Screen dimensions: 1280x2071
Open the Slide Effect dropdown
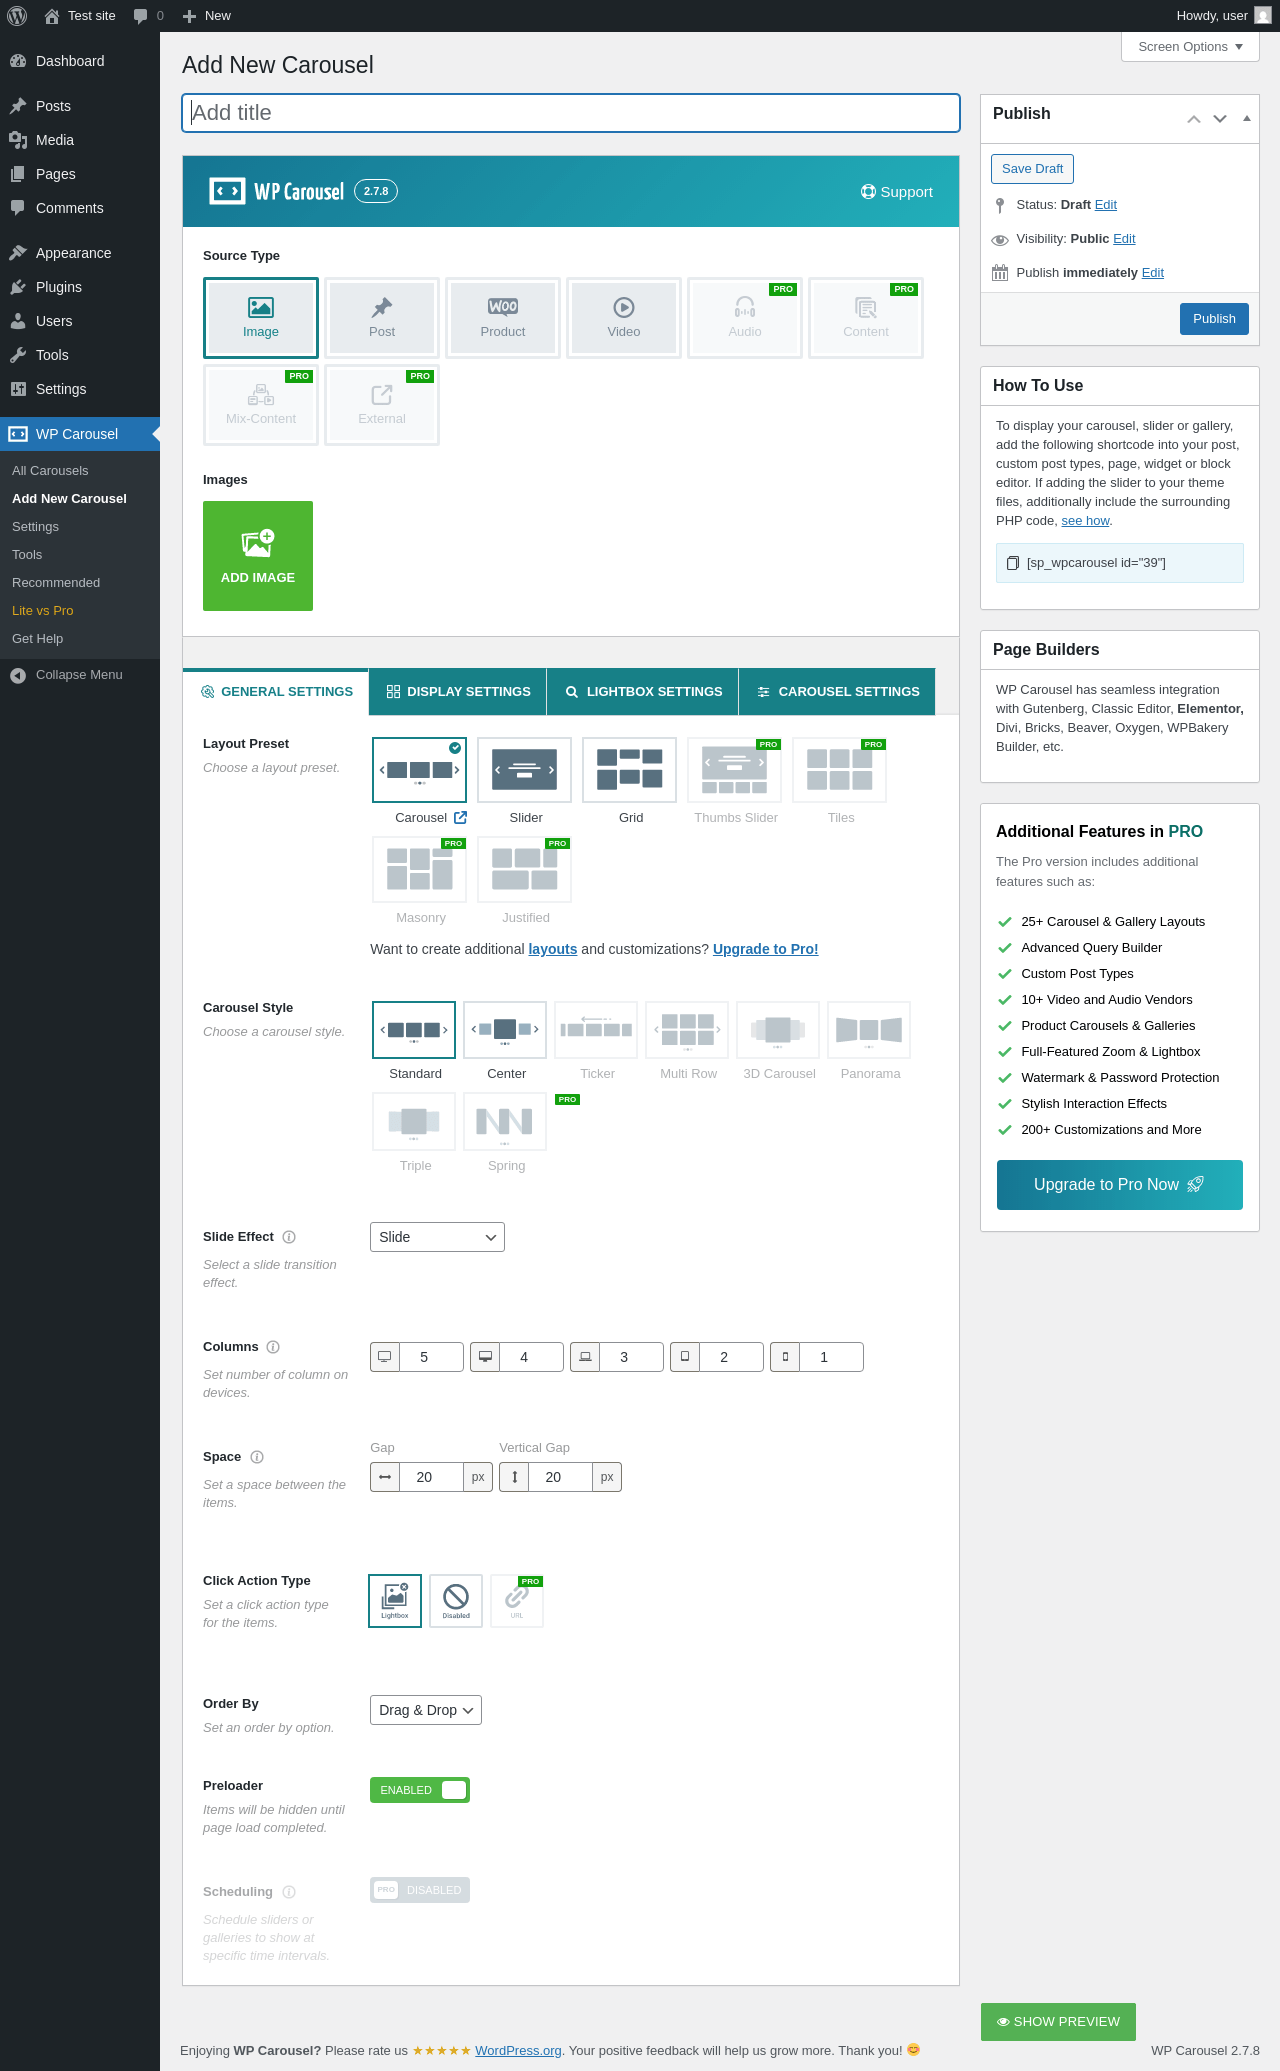point(437,1237)
